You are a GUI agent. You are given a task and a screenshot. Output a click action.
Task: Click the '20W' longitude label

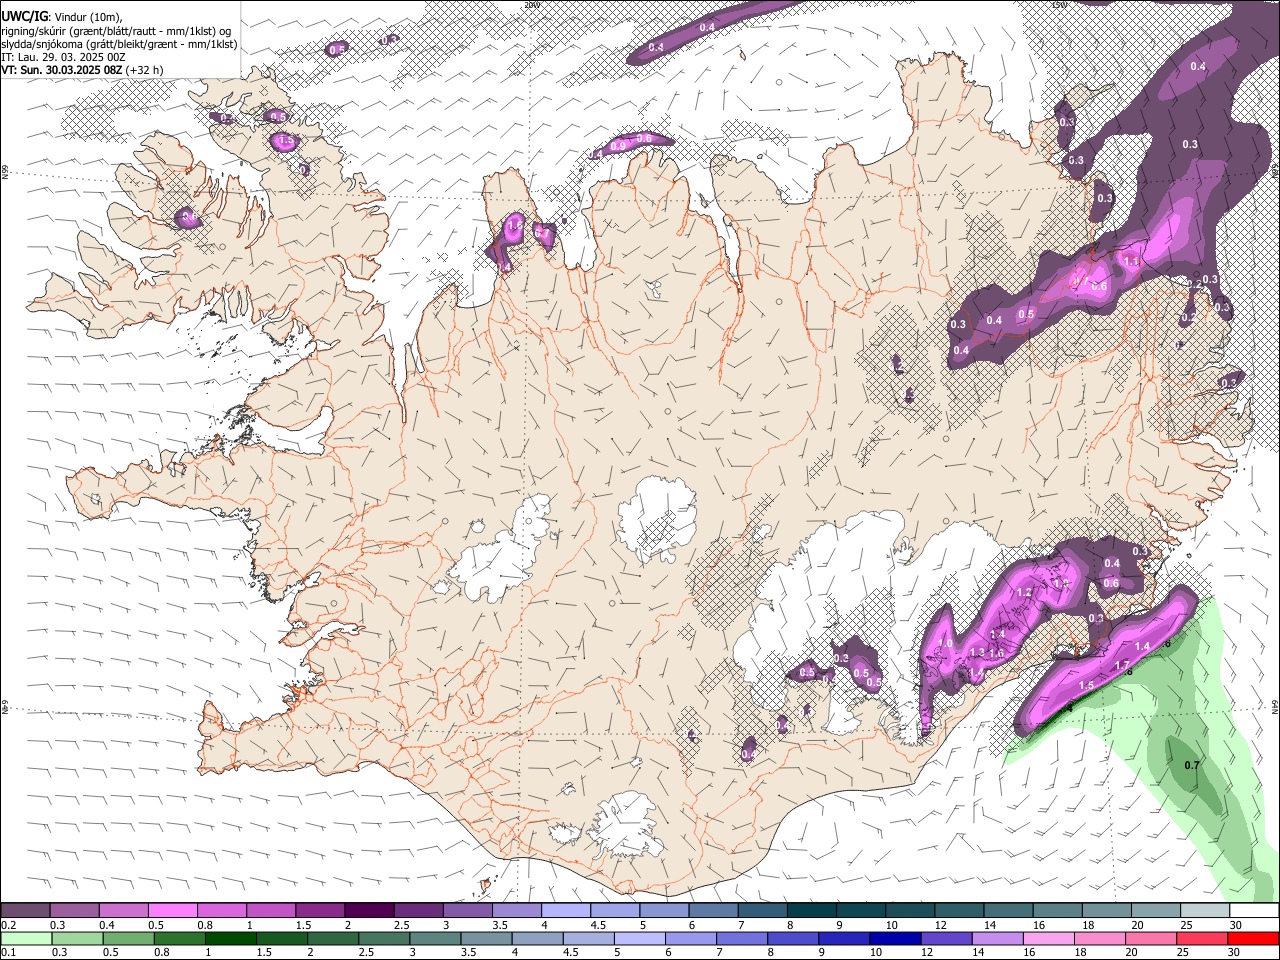tap(532, 4)
